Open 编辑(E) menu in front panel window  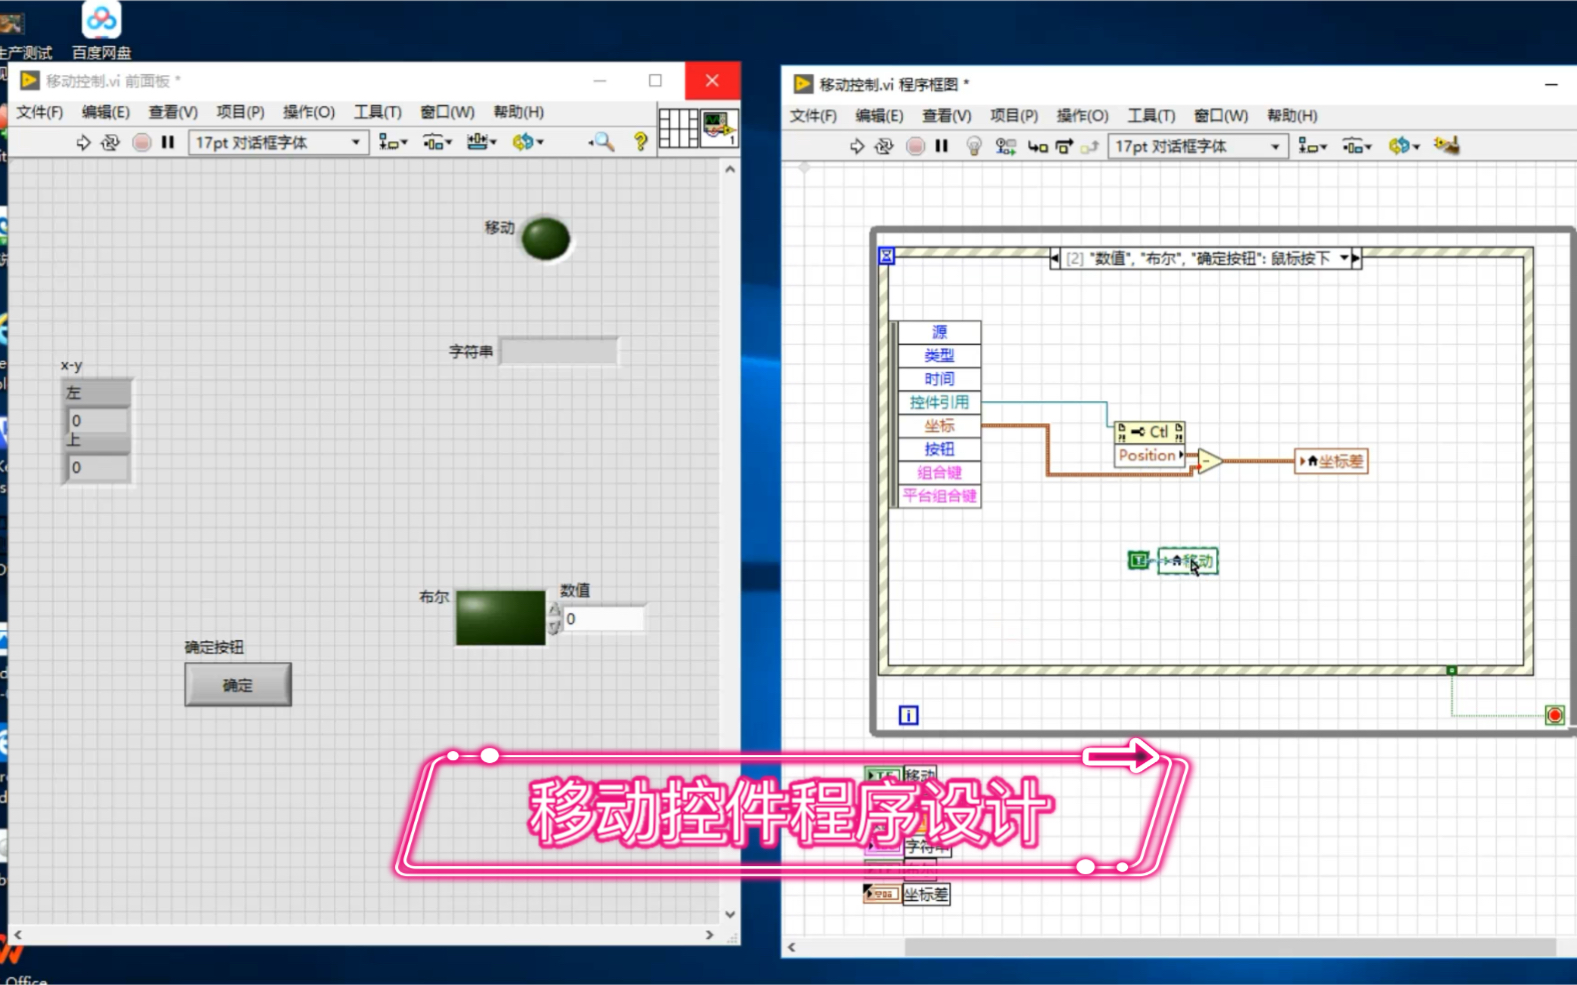click(106, 112)
